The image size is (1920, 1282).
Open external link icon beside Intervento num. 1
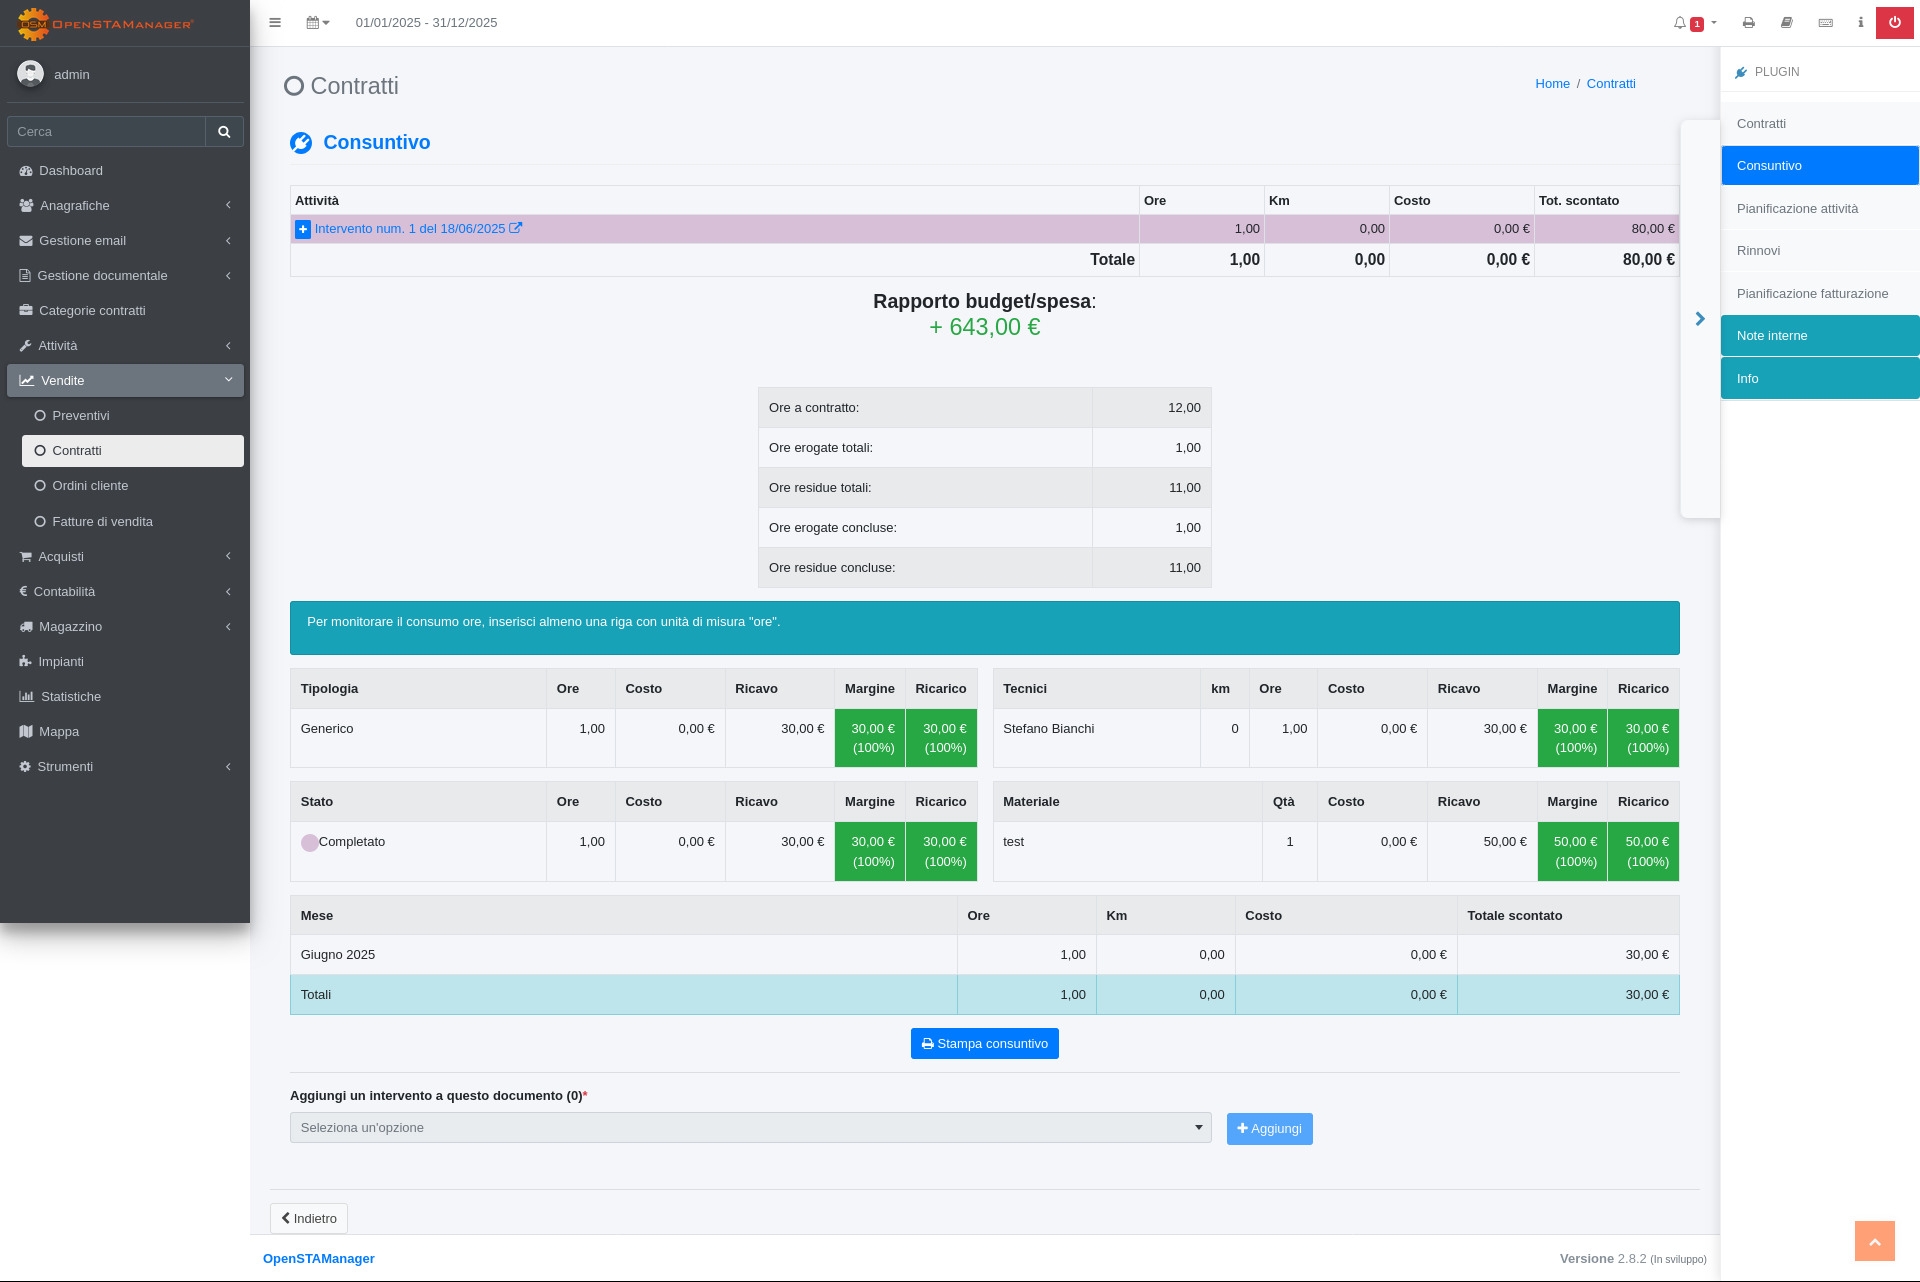(516, 228)
